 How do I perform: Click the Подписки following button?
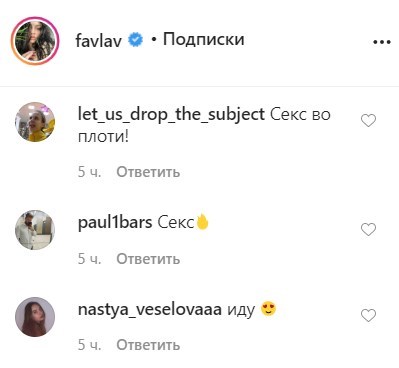click(203, 39)
